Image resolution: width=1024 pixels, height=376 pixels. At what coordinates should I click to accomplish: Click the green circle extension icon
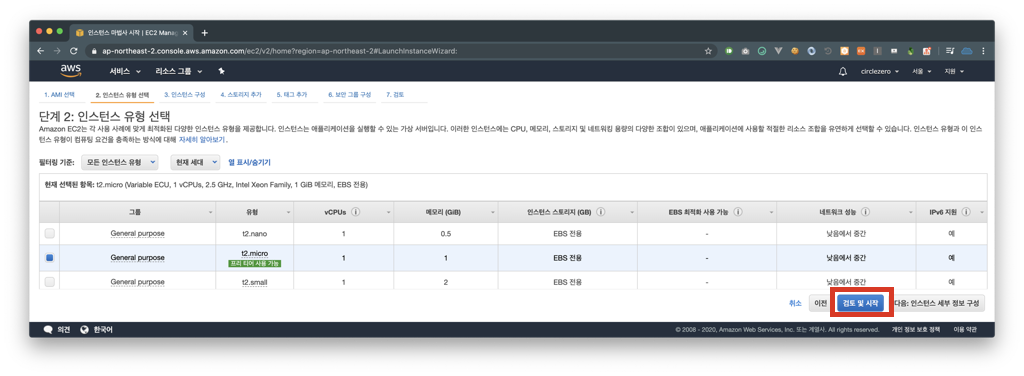tap(761, 50)
